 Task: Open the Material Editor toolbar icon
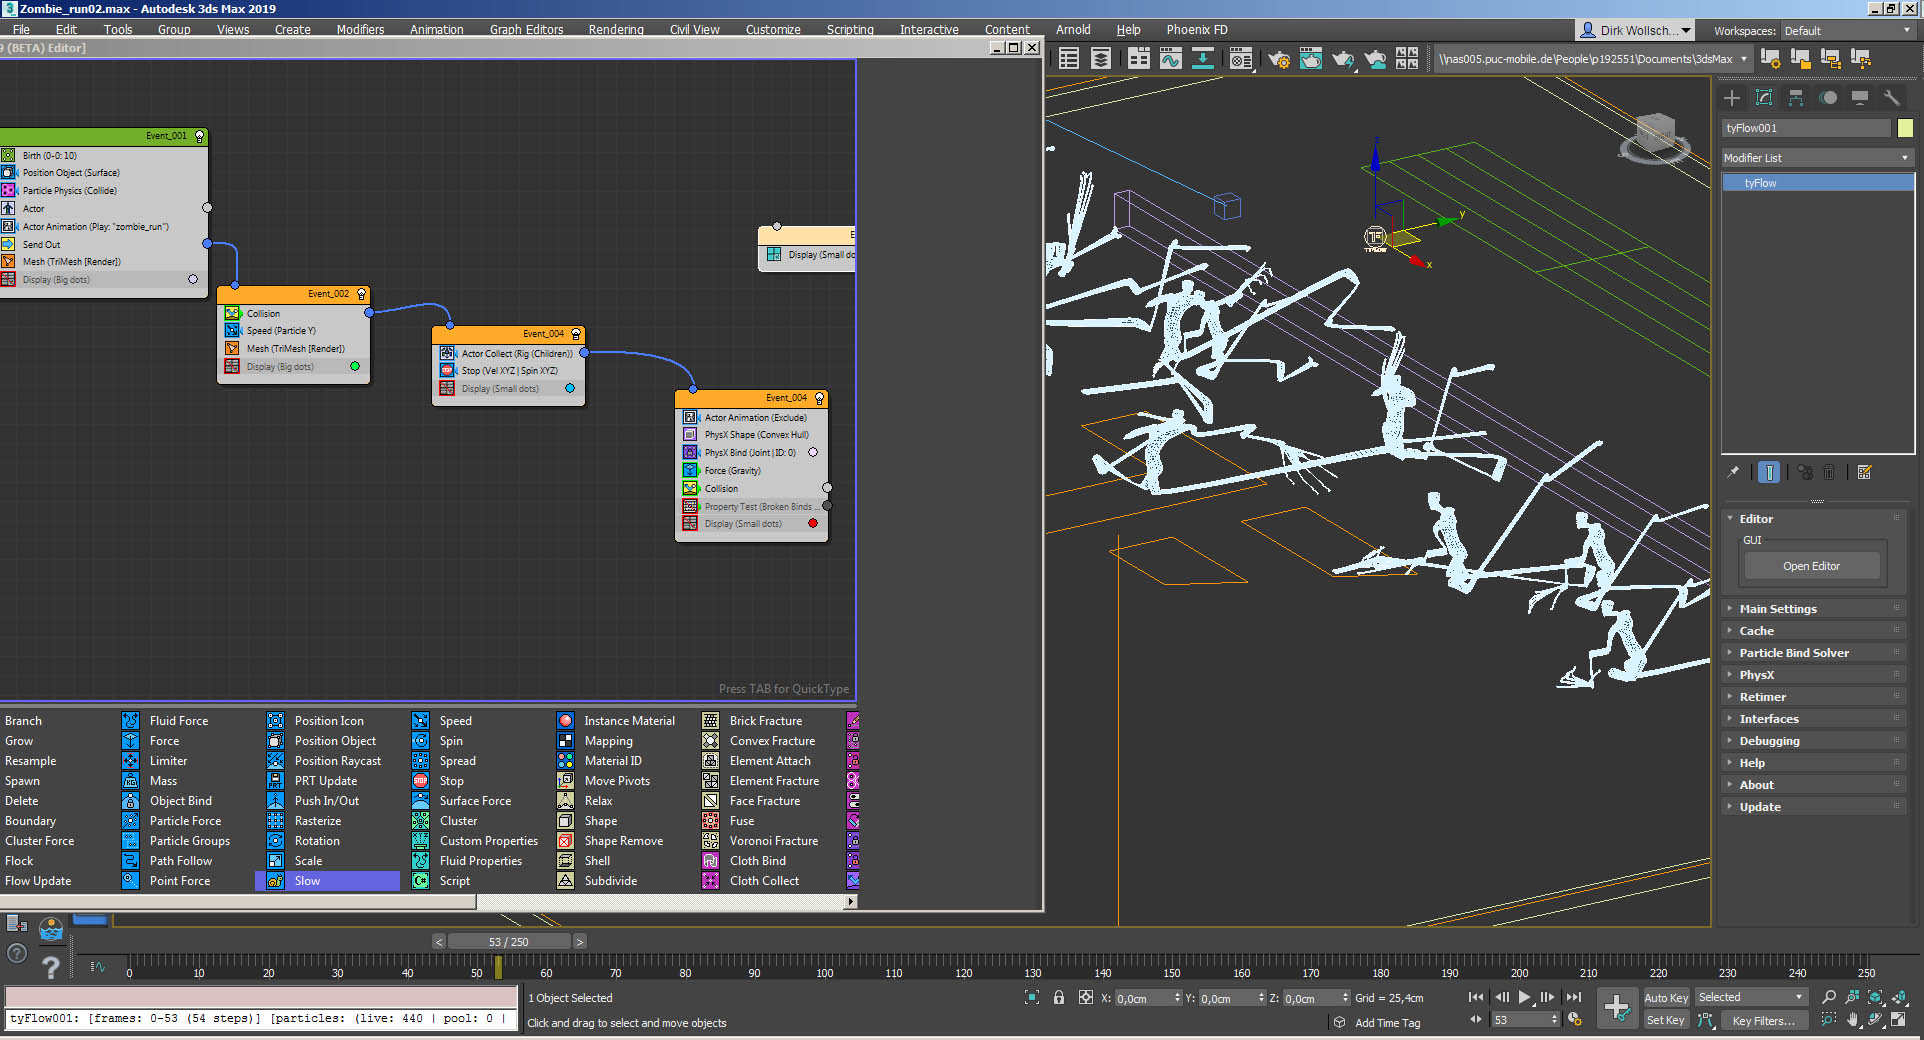(1240, 59)
